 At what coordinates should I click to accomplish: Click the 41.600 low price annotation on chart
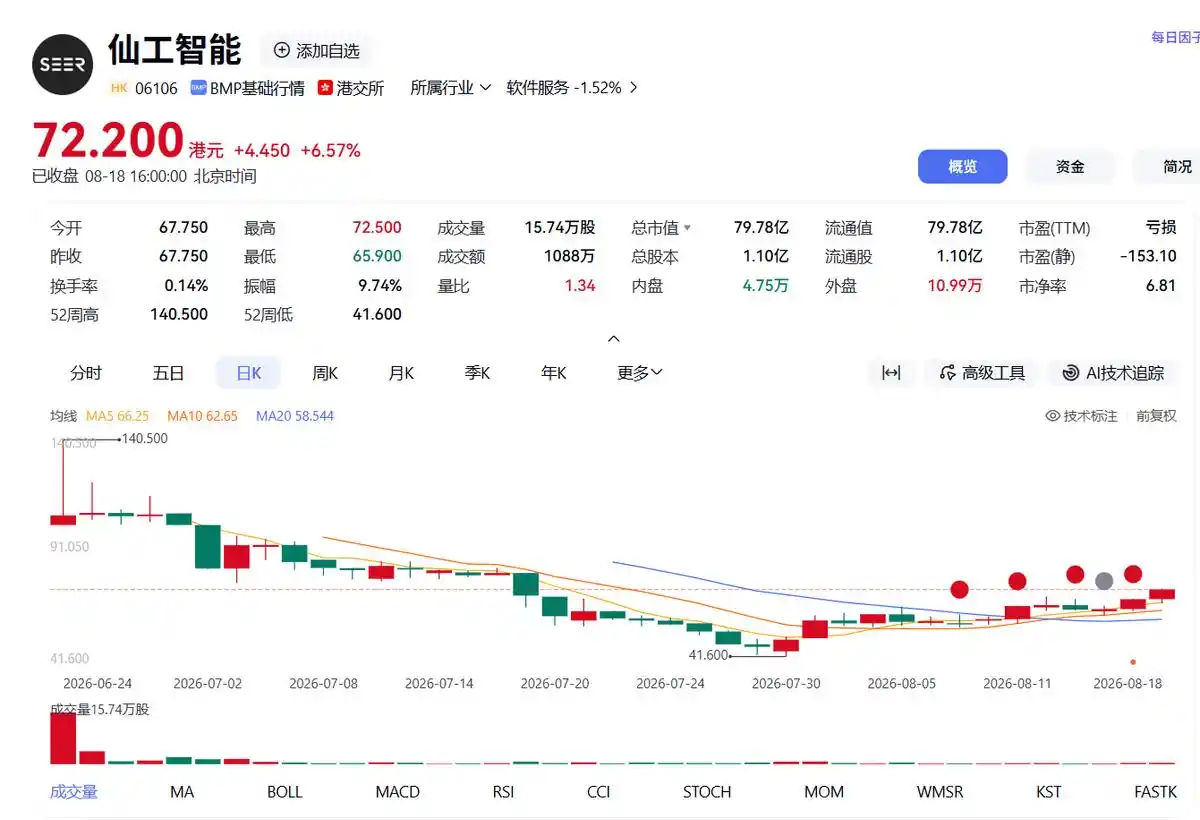[x=709, y=655]
